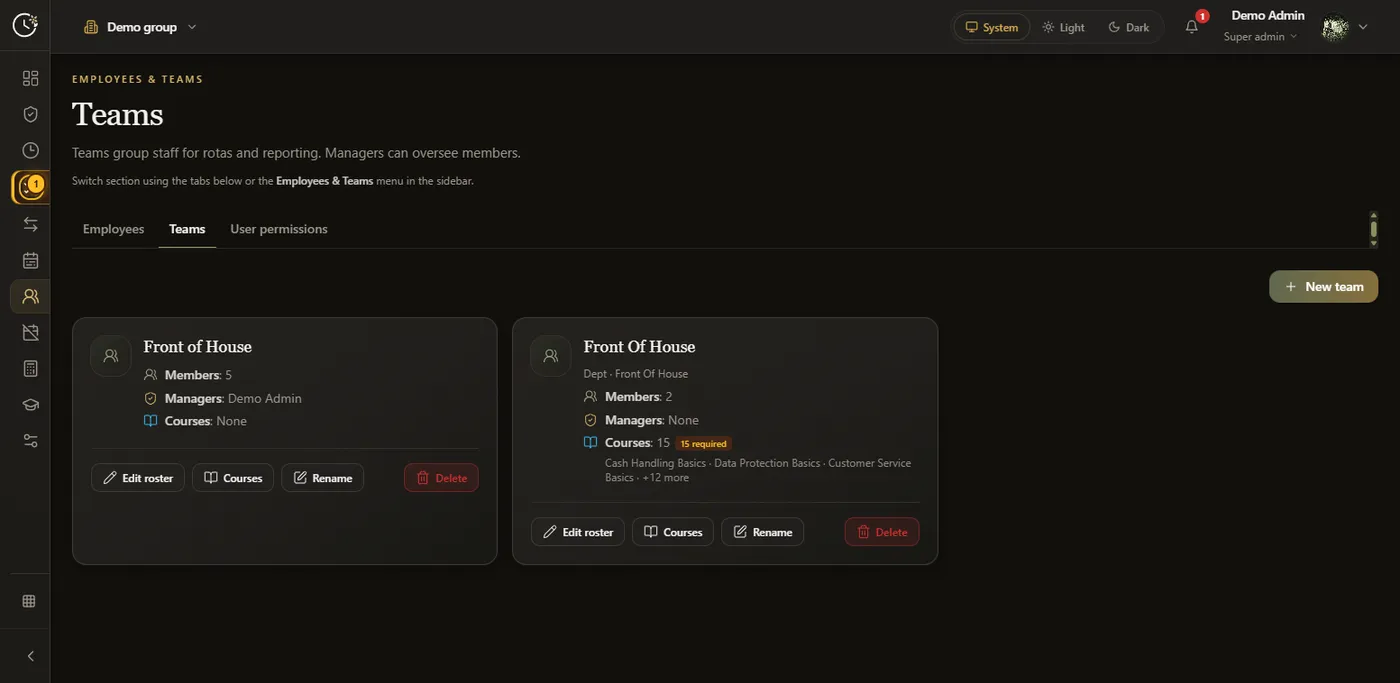This screenshot has width=1400, height=683.
Task: Go to the Employees tab
Action: [x=114, y=229]
